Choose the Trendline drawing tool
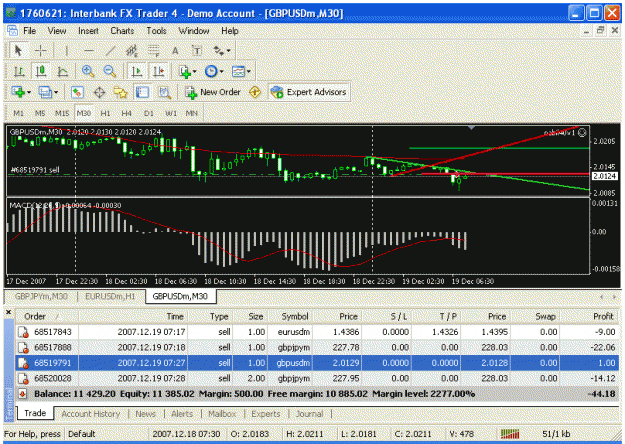Viewport: 625px width, 444px height. tap(110, 51)
